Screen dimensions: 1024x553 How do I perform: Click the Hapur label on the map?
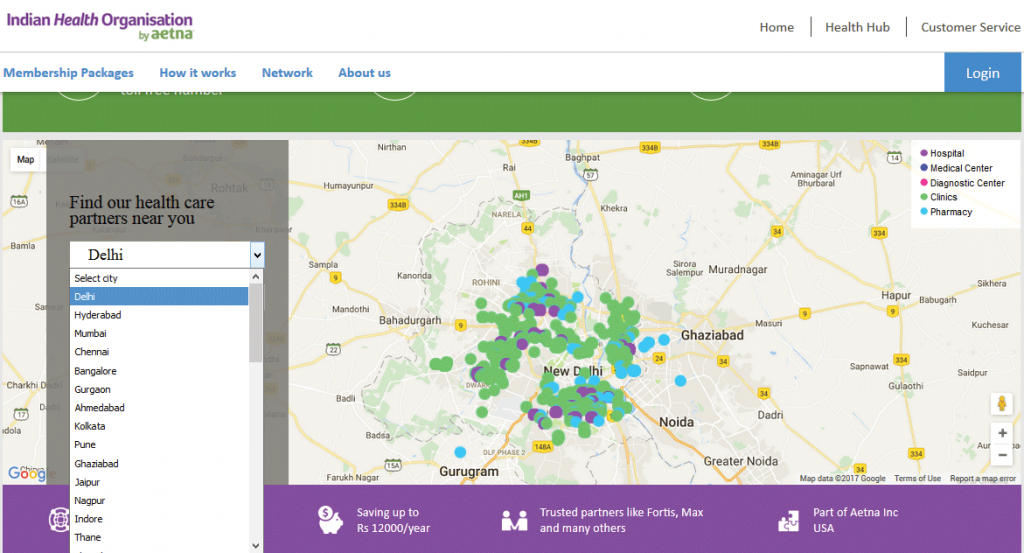(896, 295)
